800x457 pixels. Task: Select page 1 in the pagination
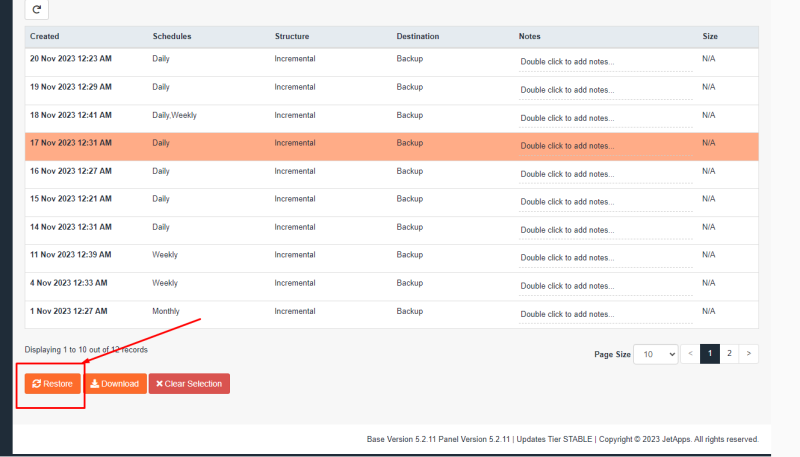(710, 353)
